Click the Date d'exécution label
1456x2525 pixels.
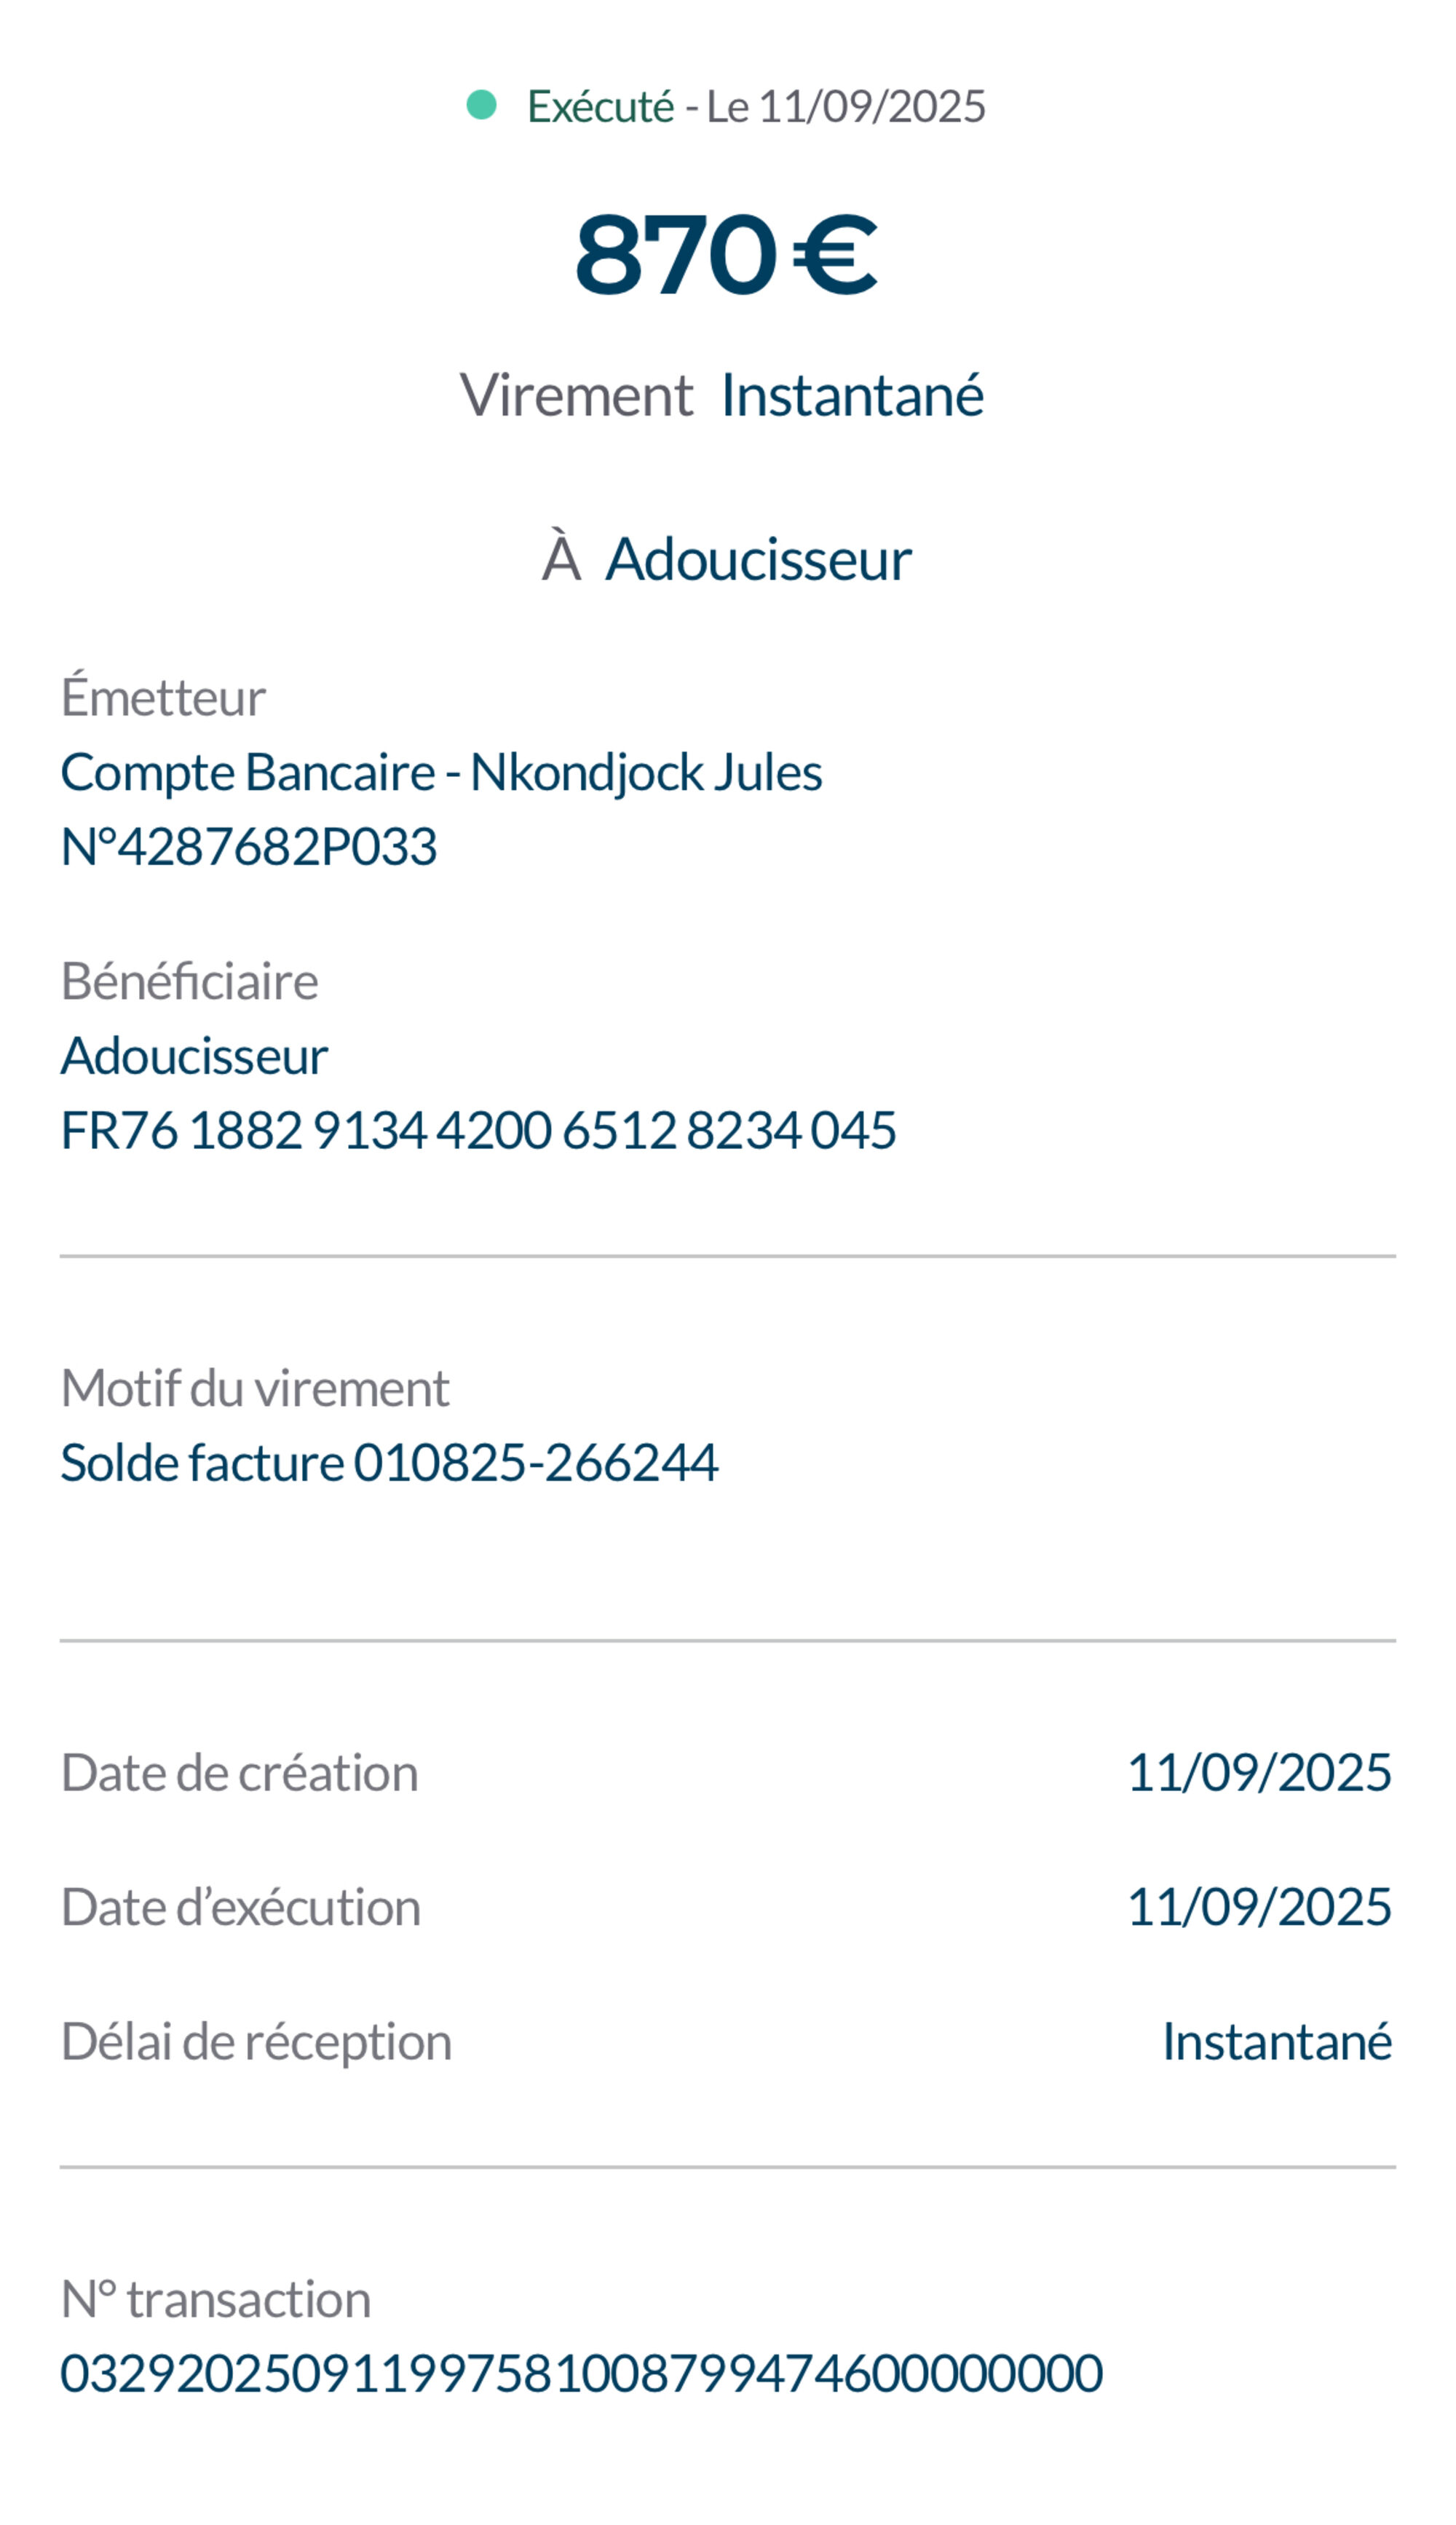click(240, 1907)
